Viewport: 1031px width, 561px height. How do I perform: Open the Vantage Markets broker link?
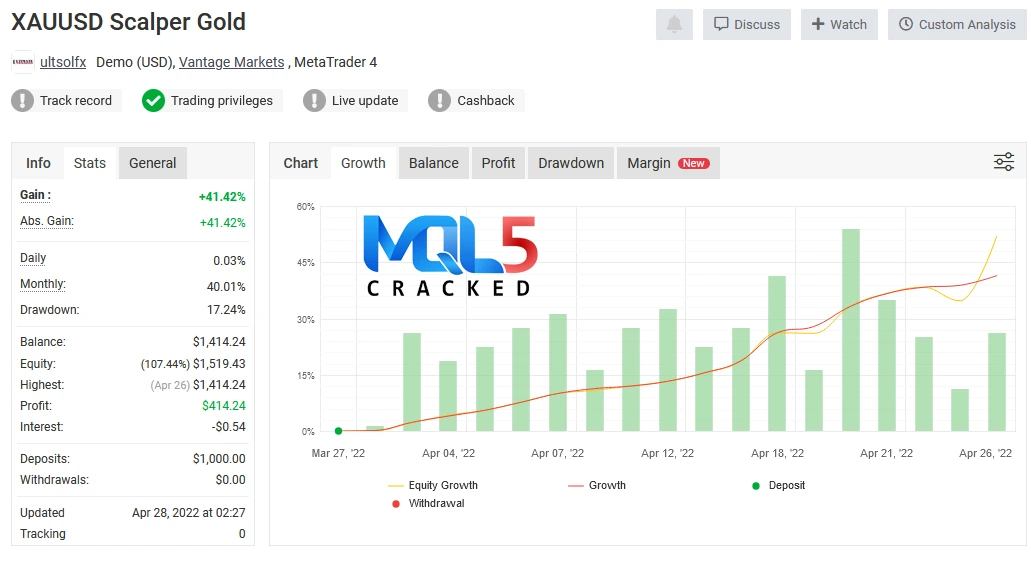pos(231,62)
